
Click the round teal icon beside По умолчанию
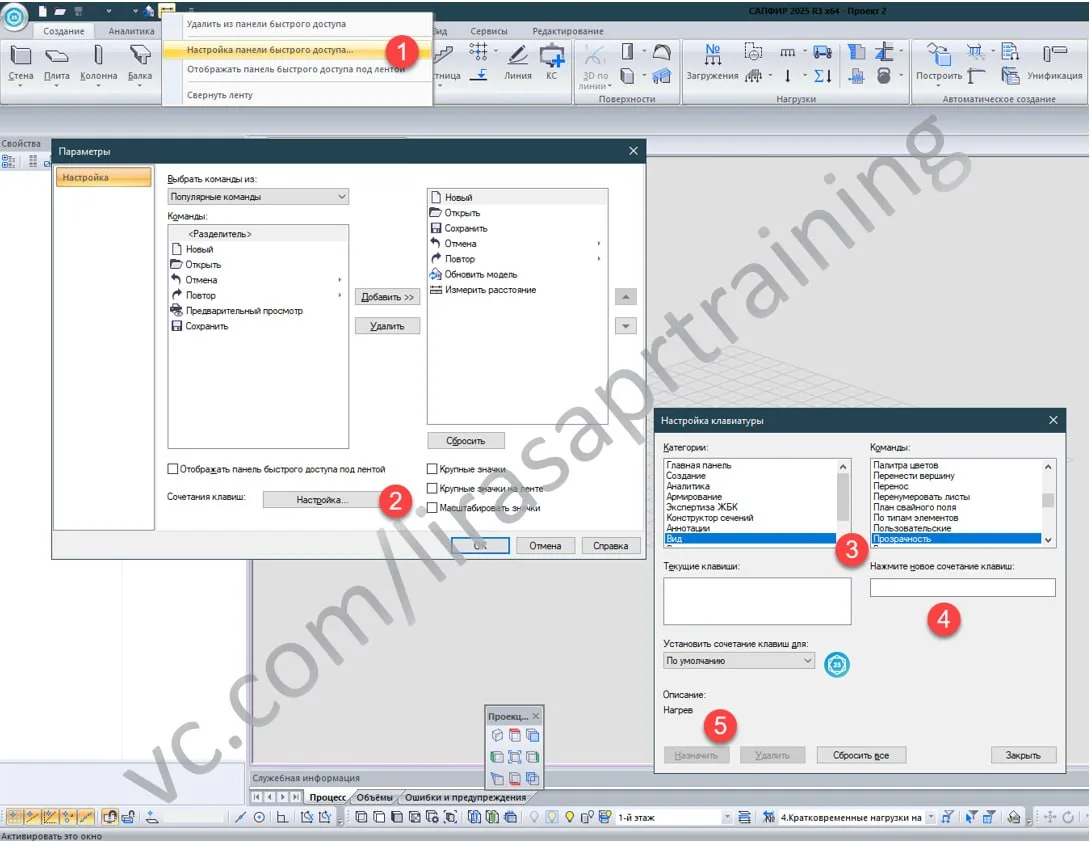[836, 664]
